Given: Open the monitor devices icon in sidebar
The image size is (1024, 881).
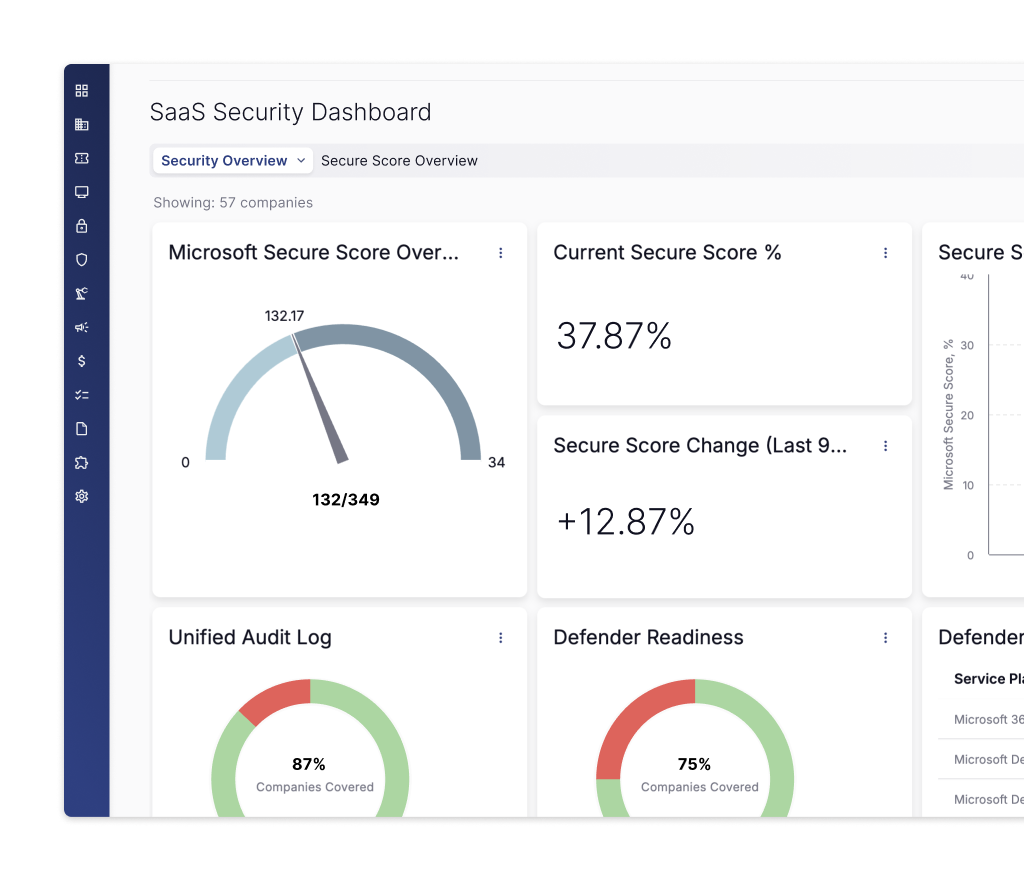Looking at the screenshot, I should pos(82,192).
